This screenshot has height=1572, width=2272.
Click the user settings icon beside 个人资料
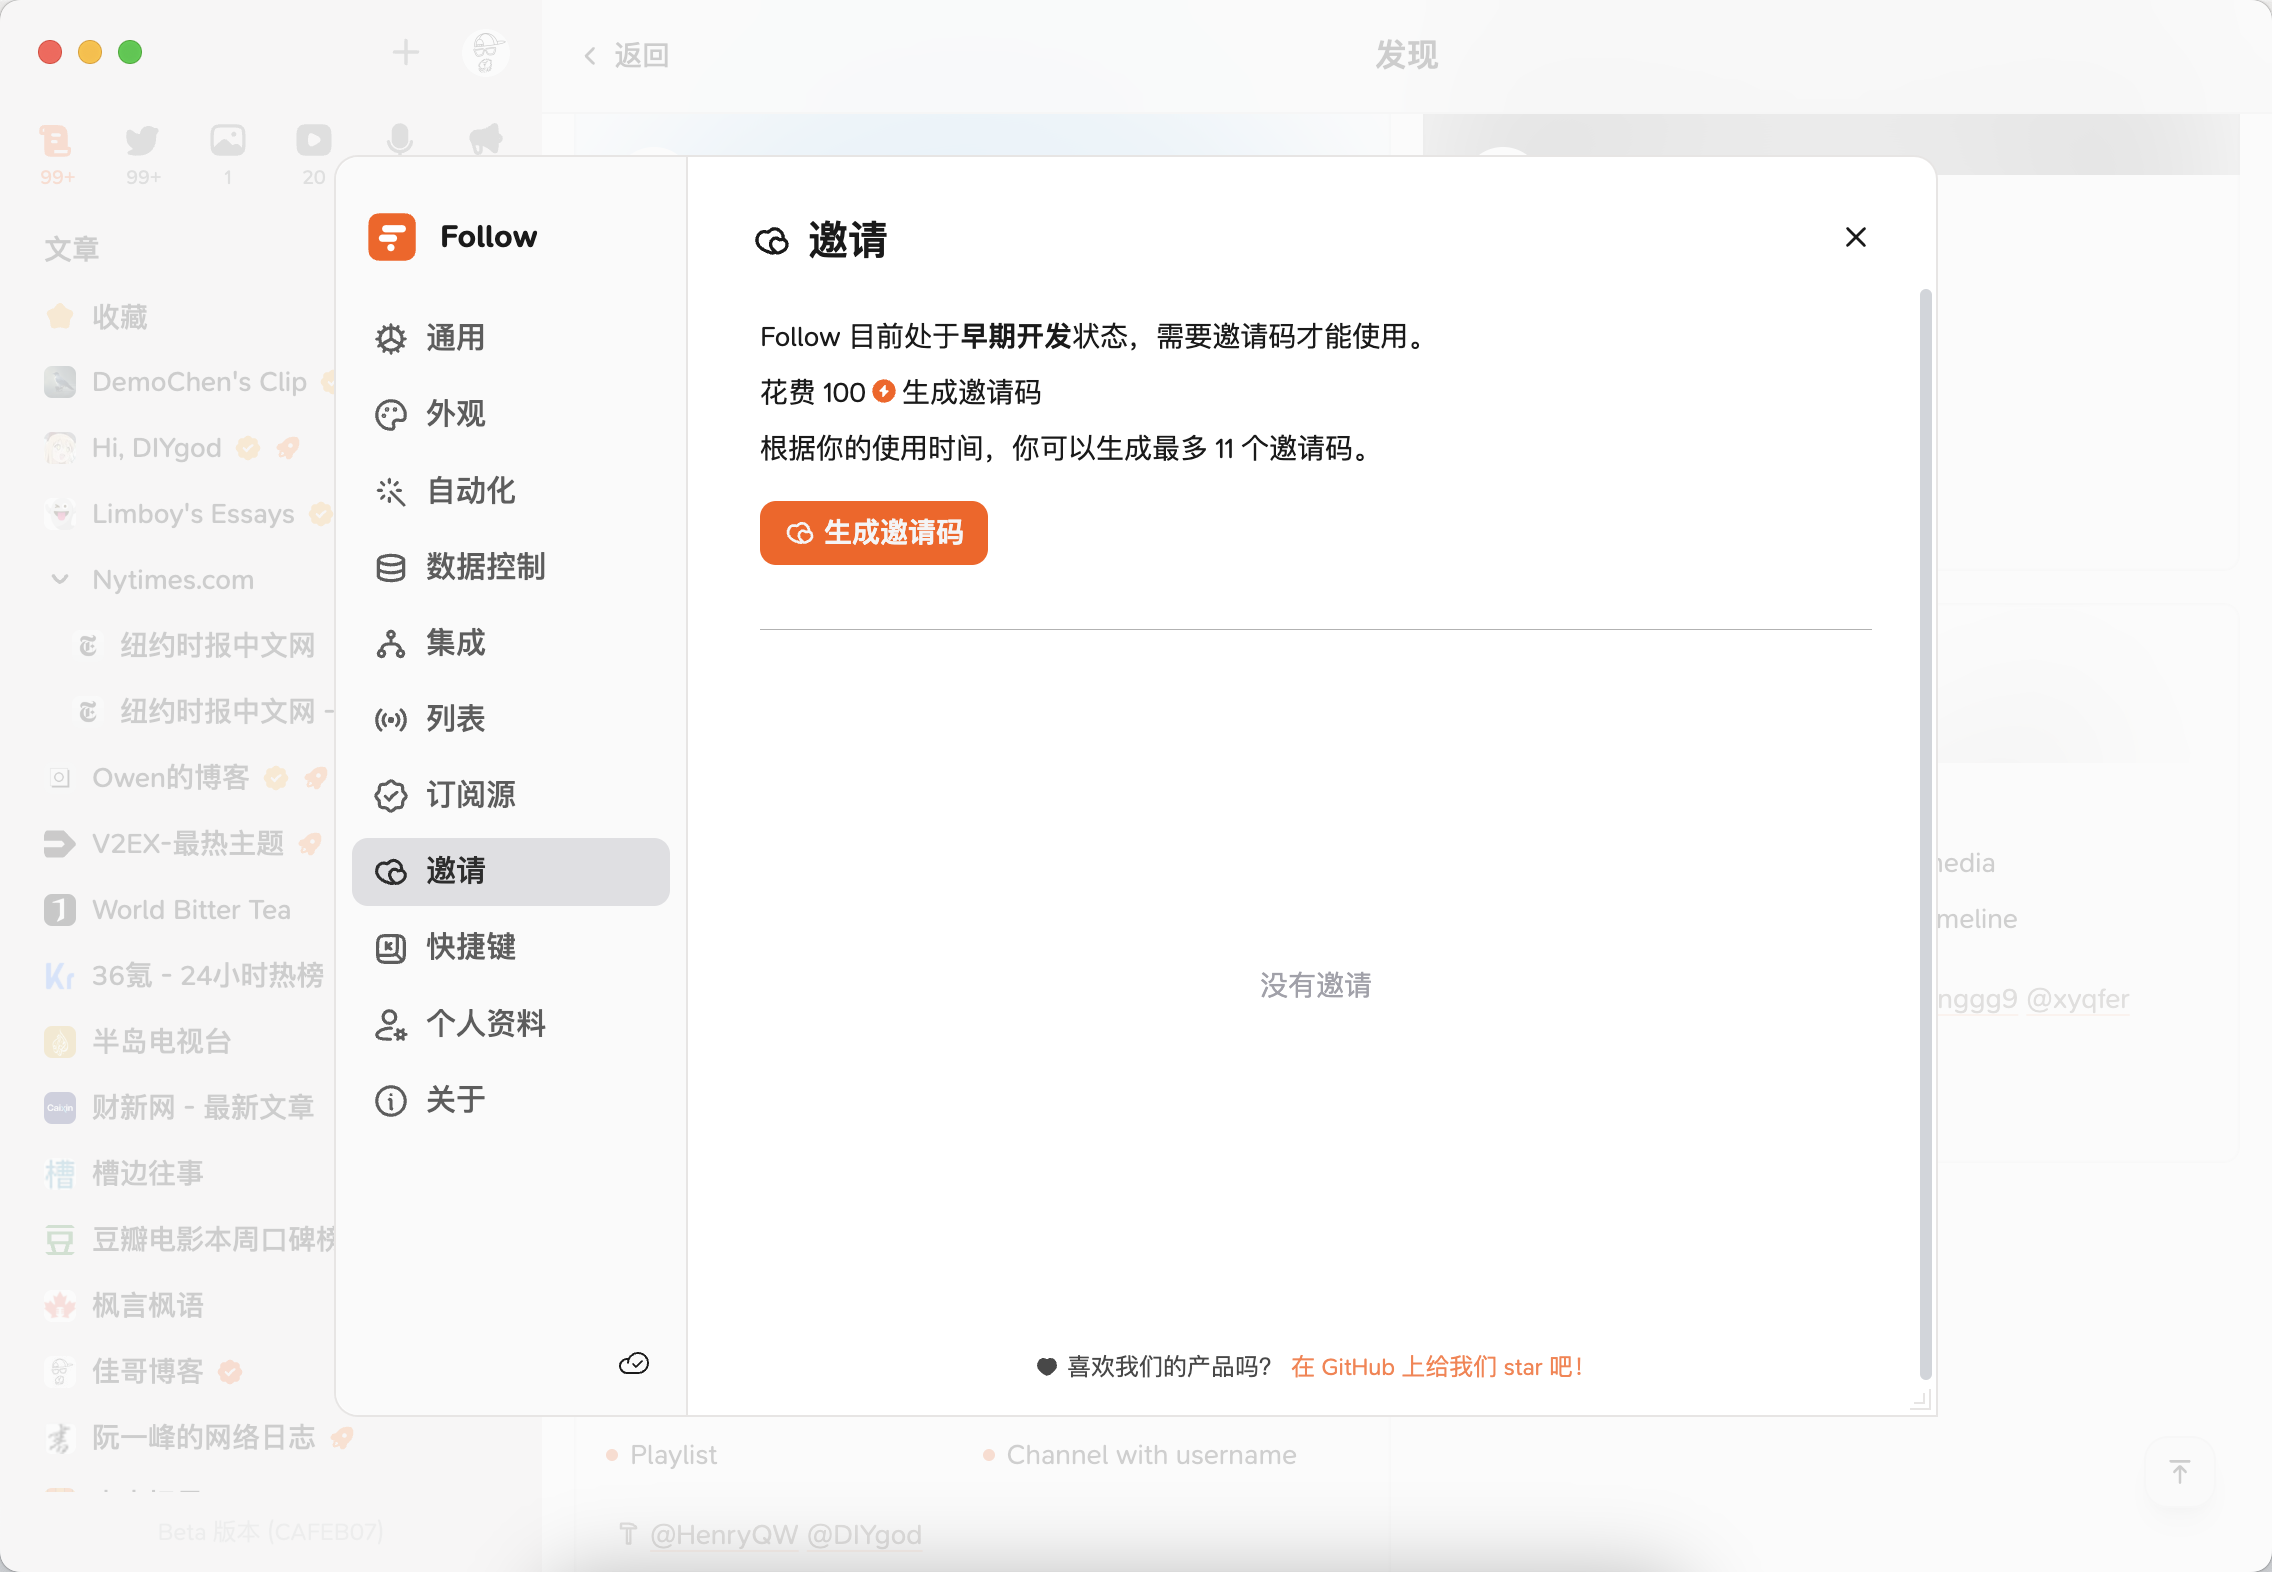391,1025
